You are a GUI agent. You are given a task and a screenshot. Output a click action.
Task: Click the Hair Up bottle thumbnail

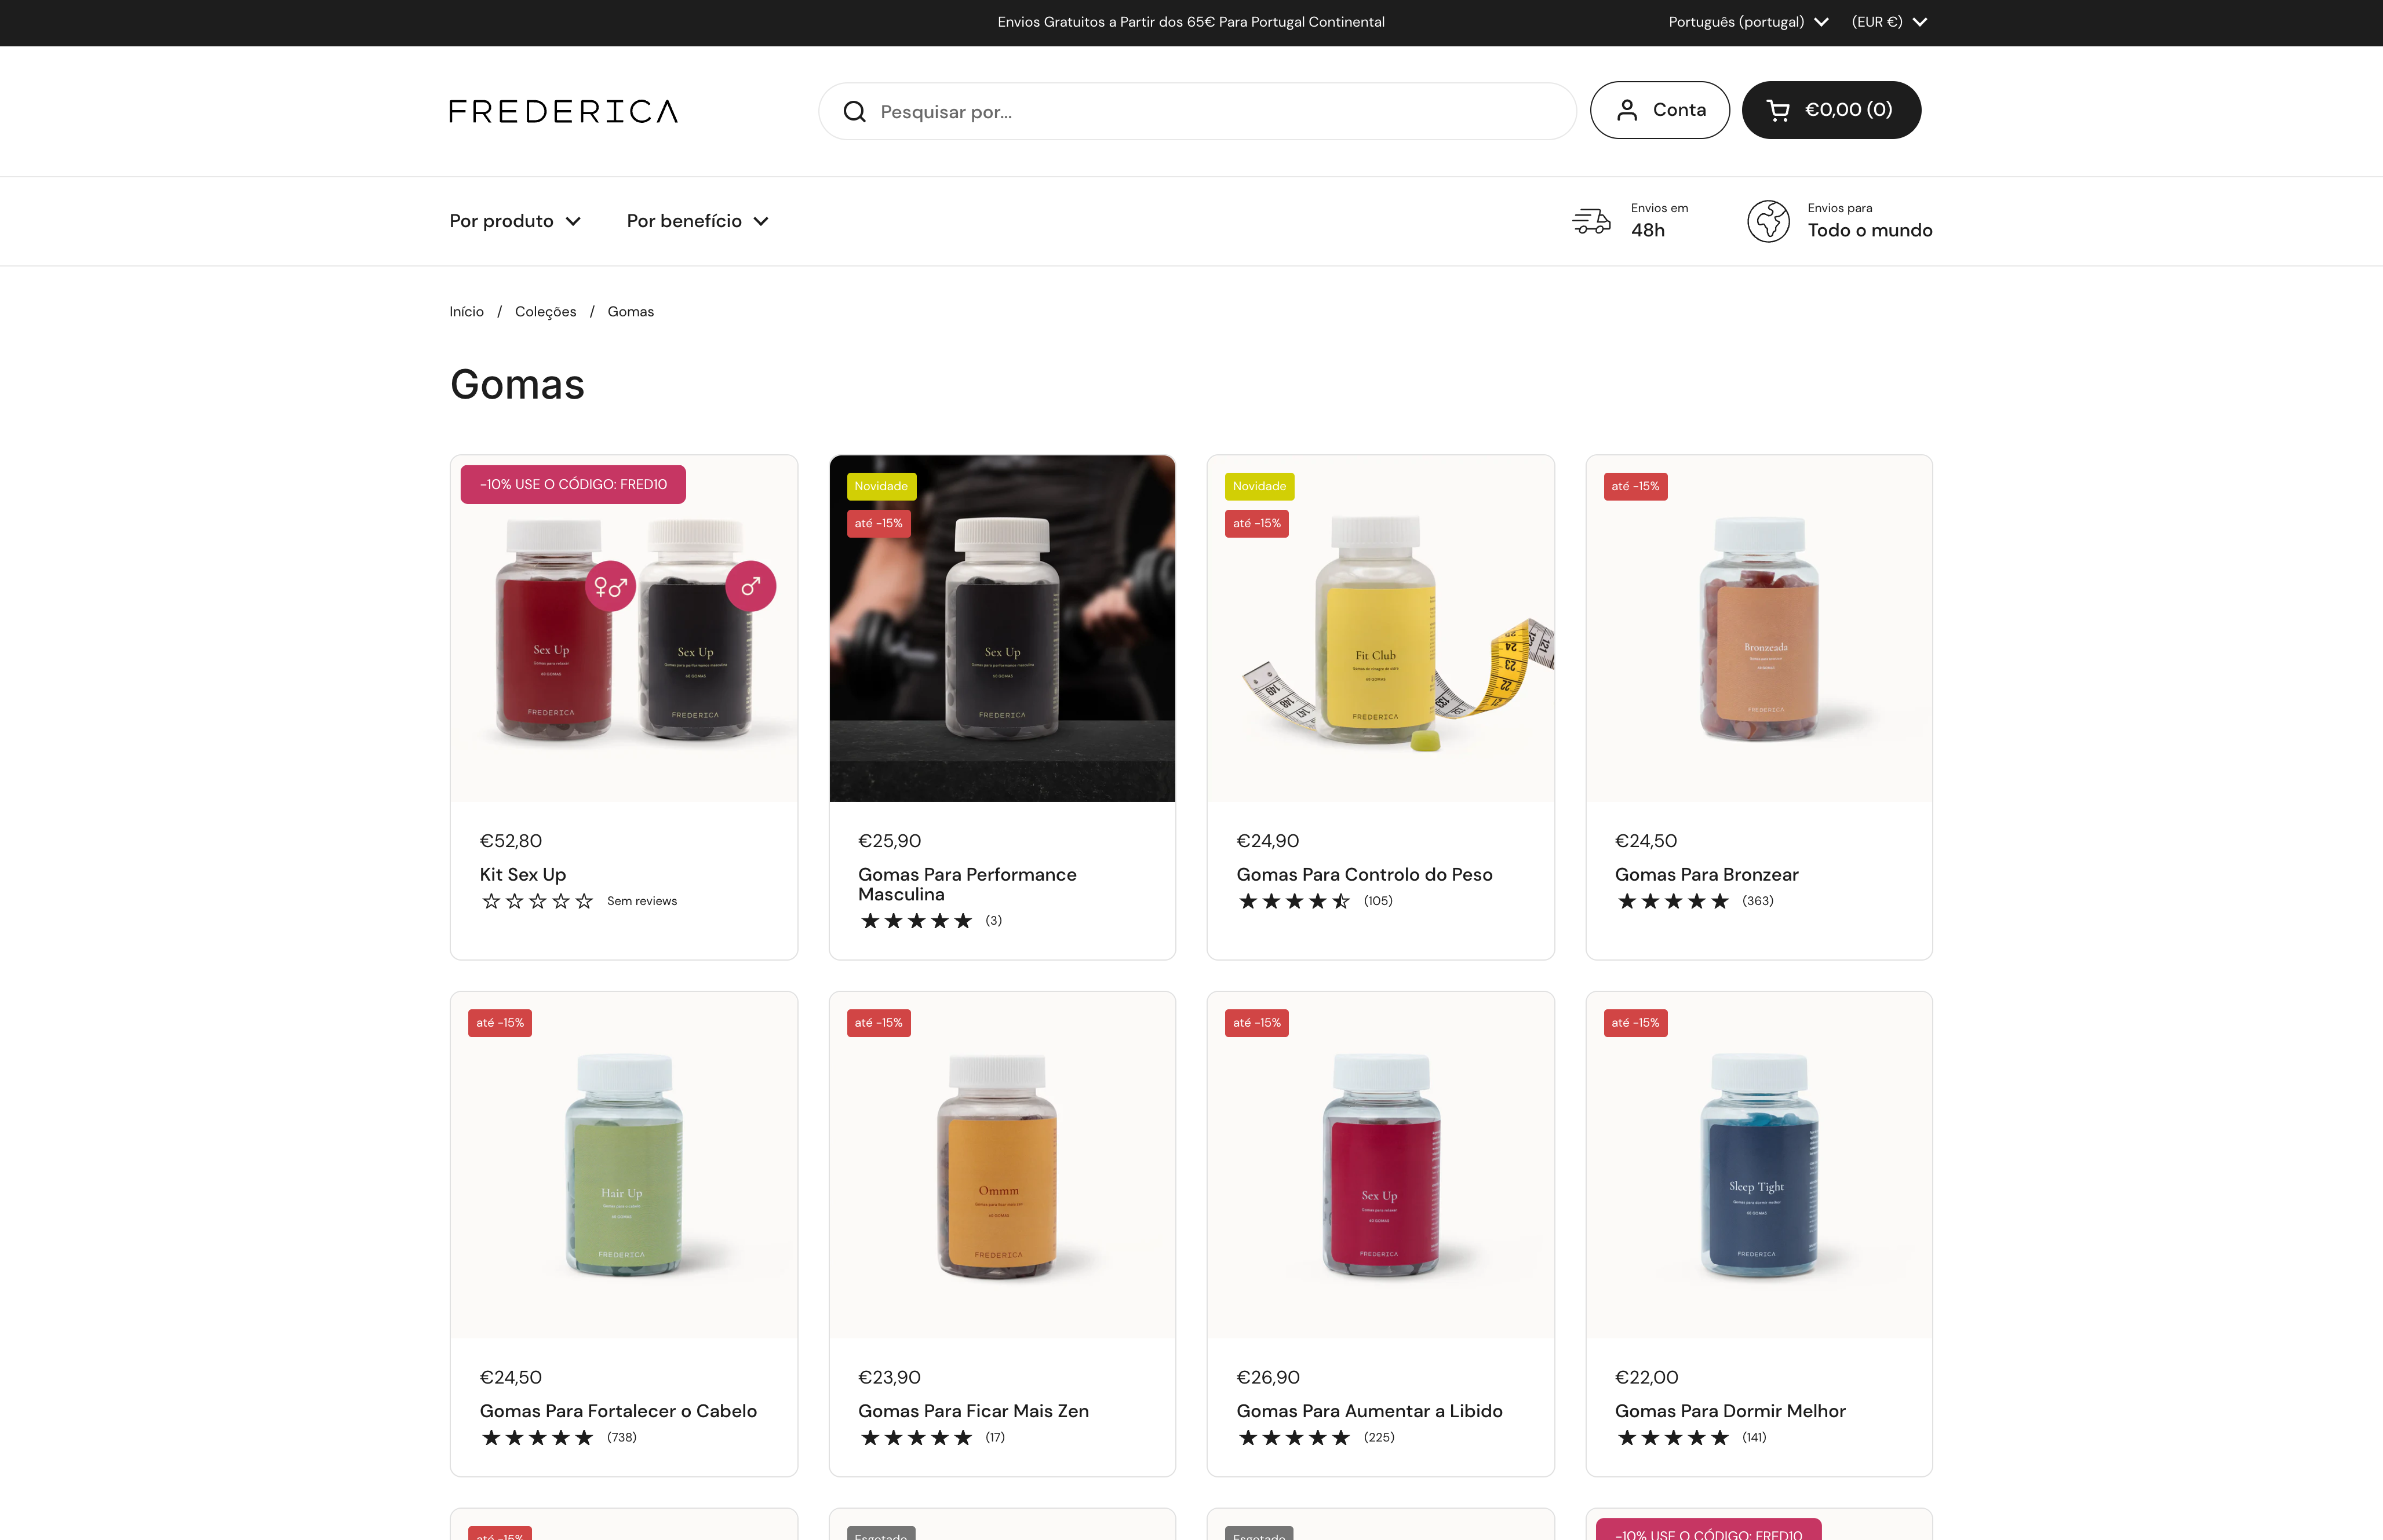click(x=624, y=1165)
